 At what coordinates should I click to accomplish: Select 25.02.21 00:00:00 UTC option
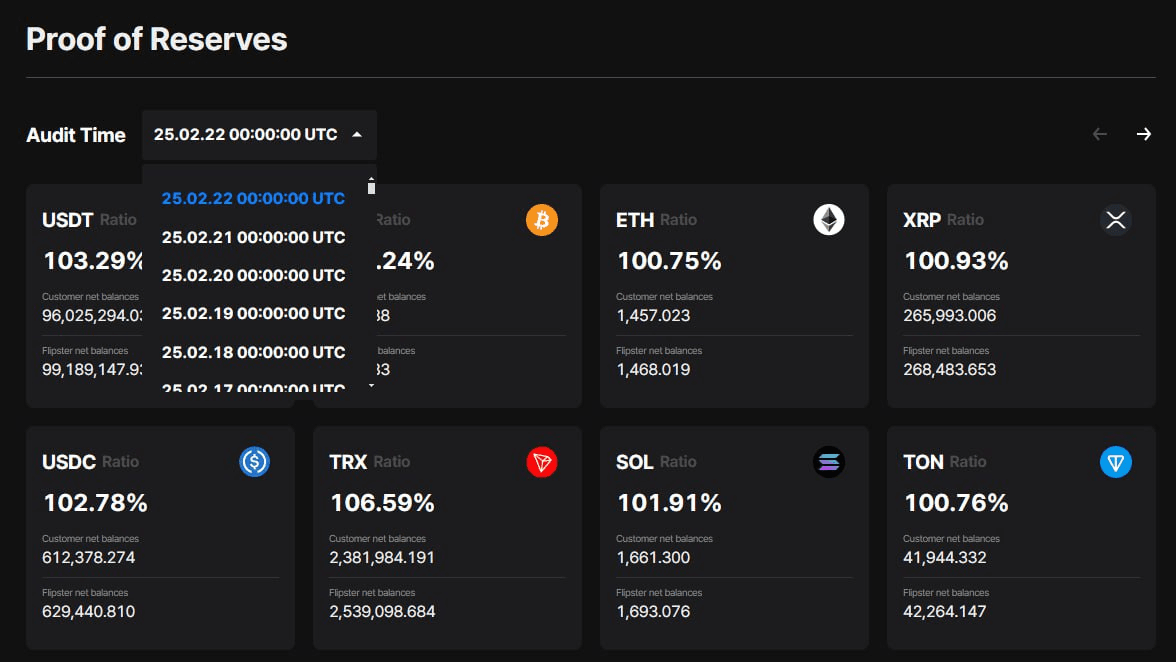(254, 238)
